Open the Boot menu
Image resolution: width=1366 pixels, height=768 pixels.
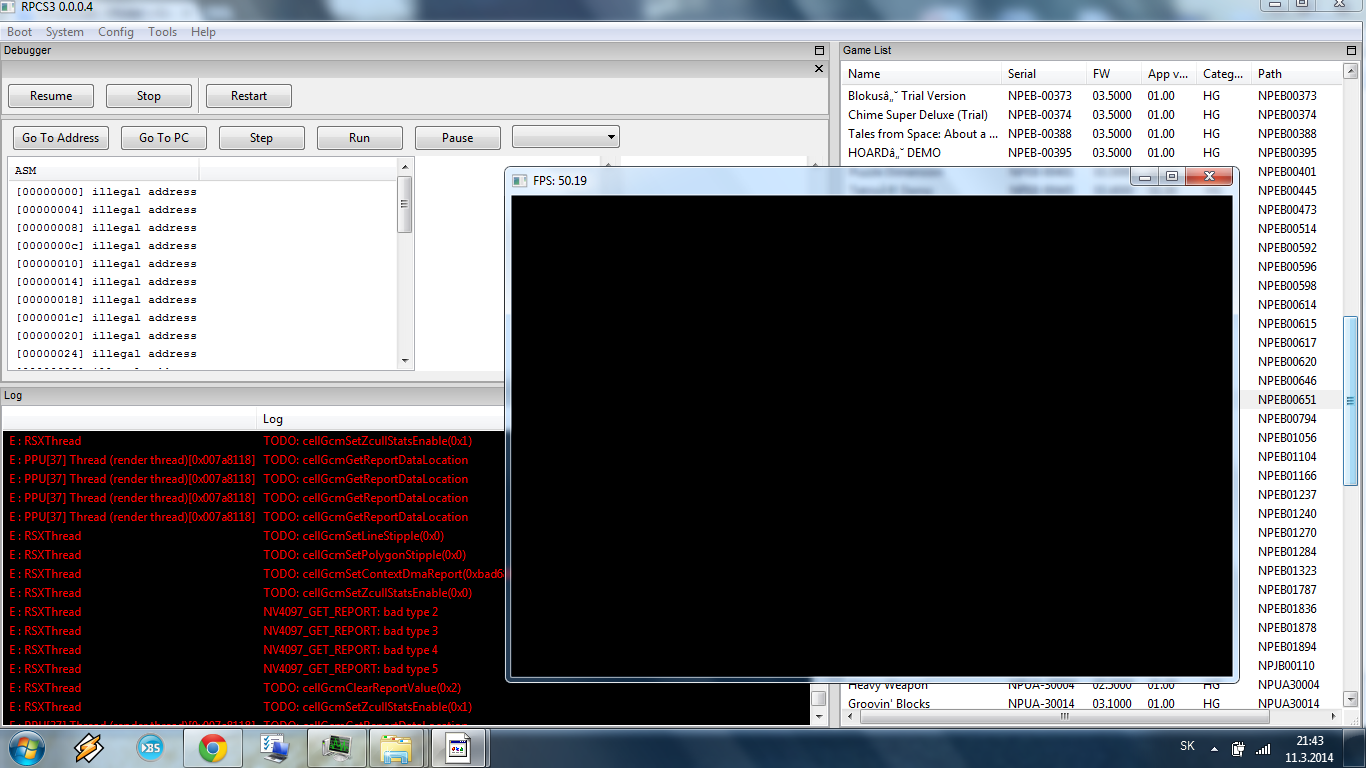click(20, 32)
